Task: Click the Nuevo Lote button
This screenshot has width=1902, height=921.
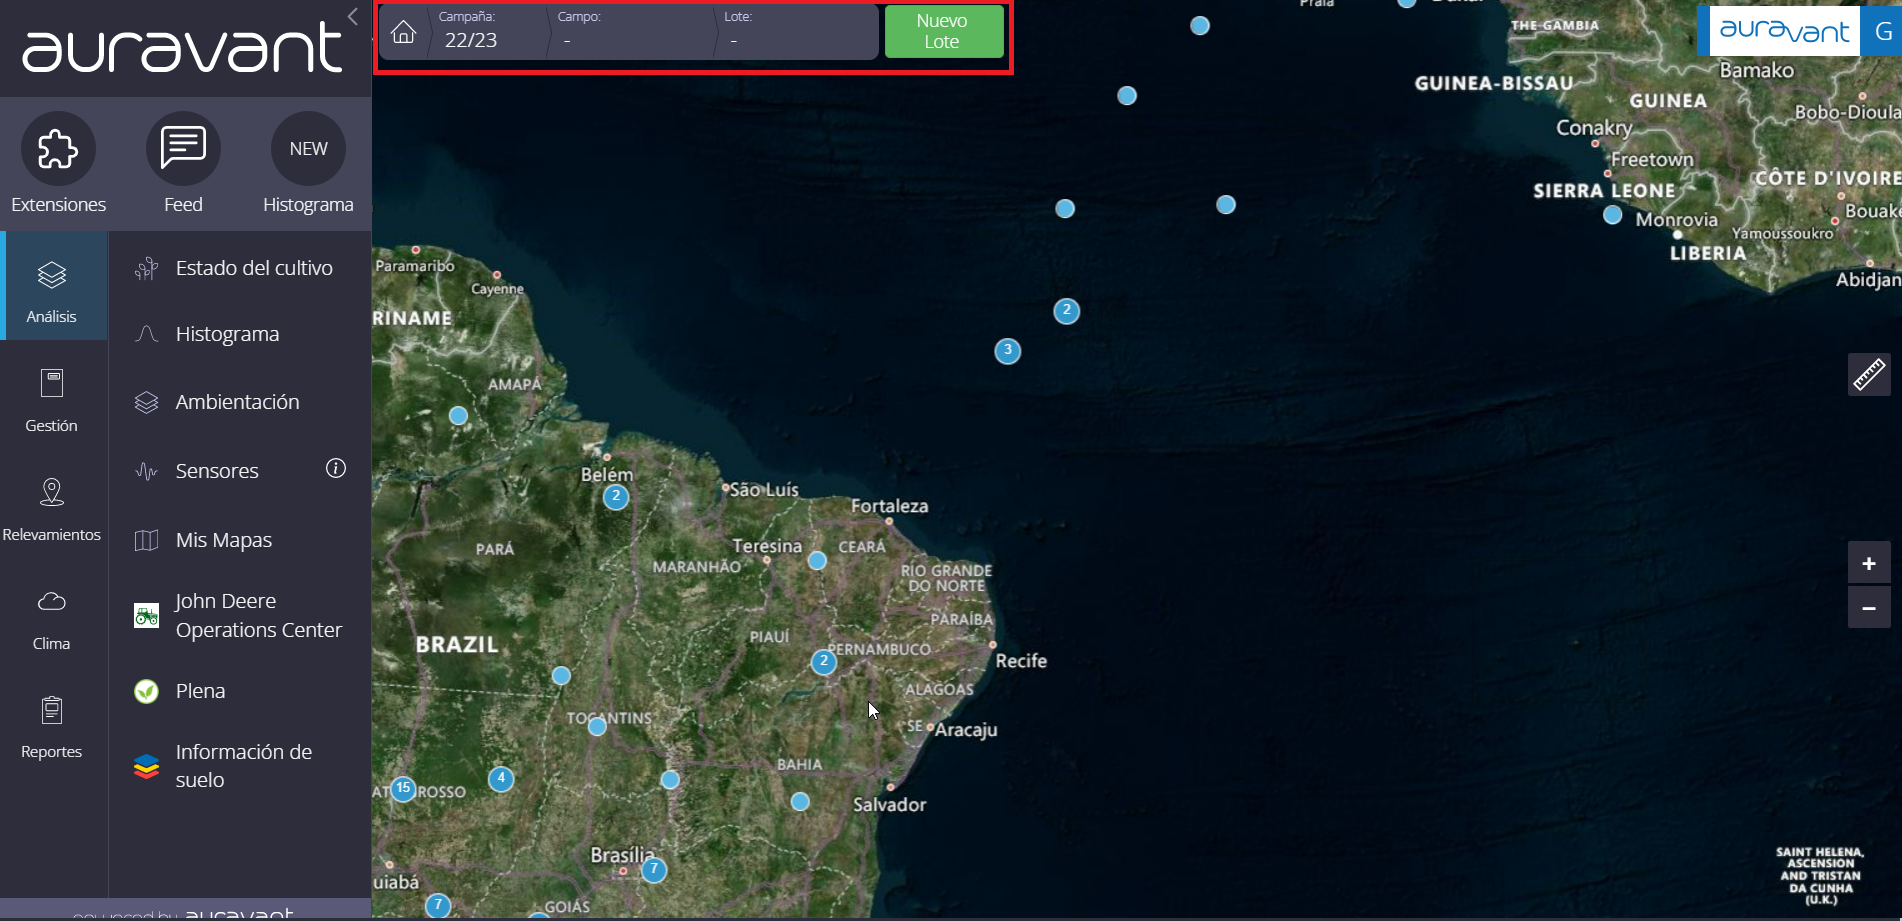Action: [x=944, y=31]
